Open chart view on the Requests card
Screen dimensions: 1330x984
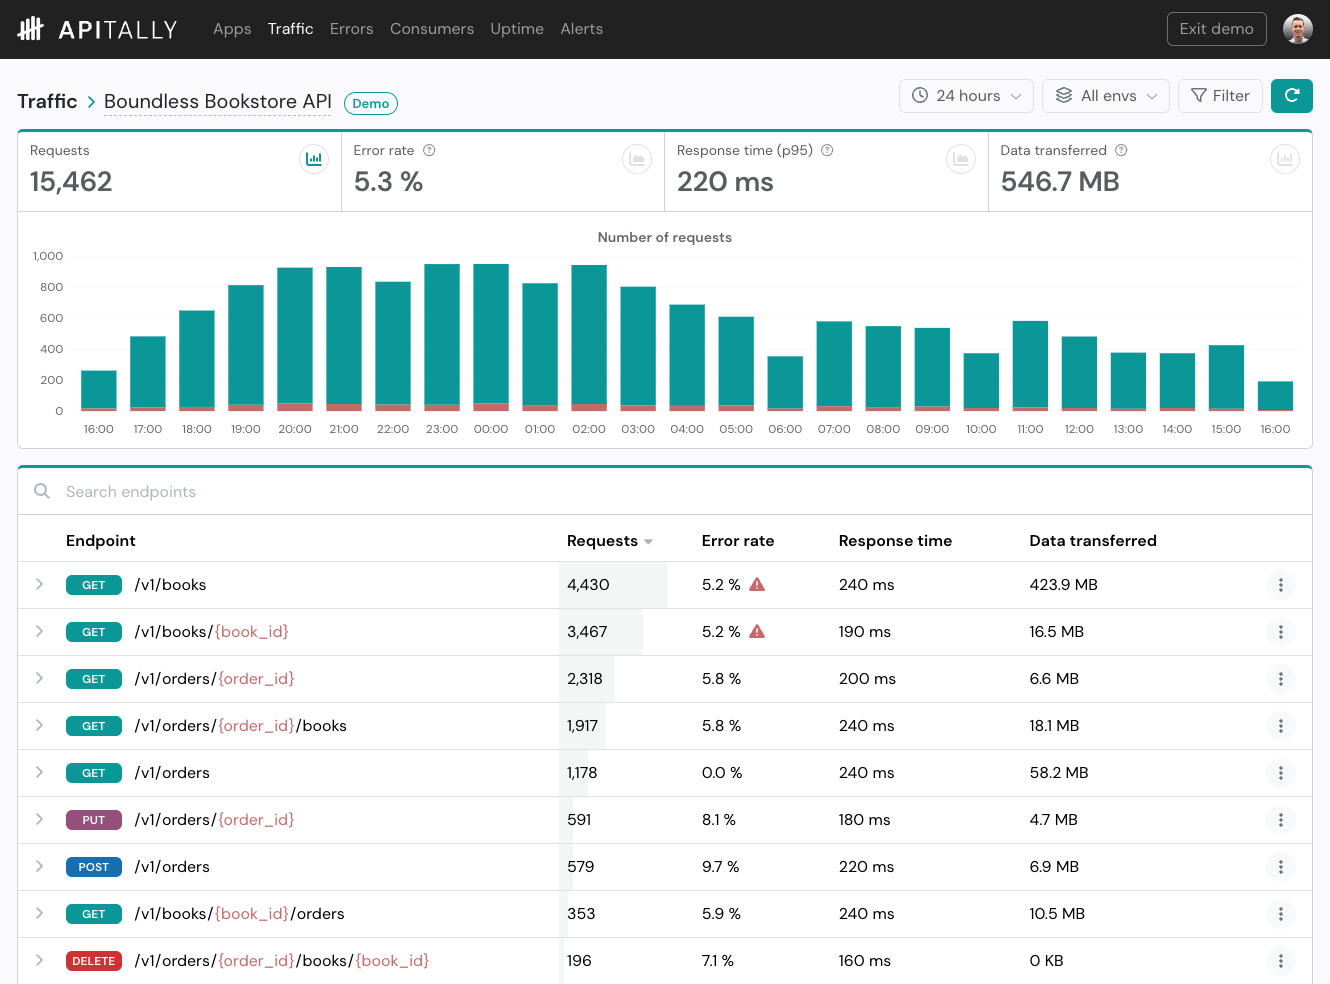(314, 158)
